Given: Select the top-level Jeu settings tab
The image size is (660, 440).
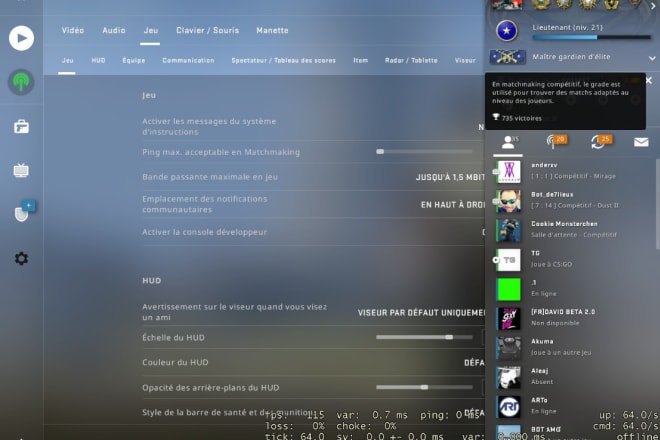Looking at the screenshot, I should click(151, 30).
